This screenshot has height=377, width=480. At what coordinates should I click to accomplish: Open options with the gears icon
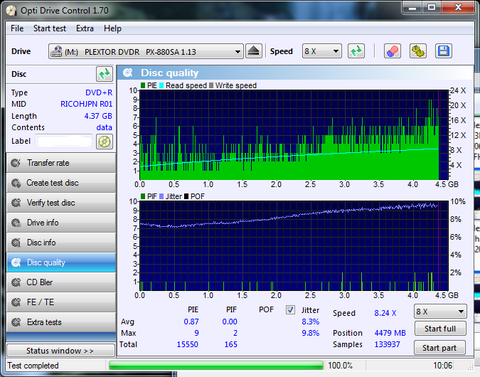[418, 51]
